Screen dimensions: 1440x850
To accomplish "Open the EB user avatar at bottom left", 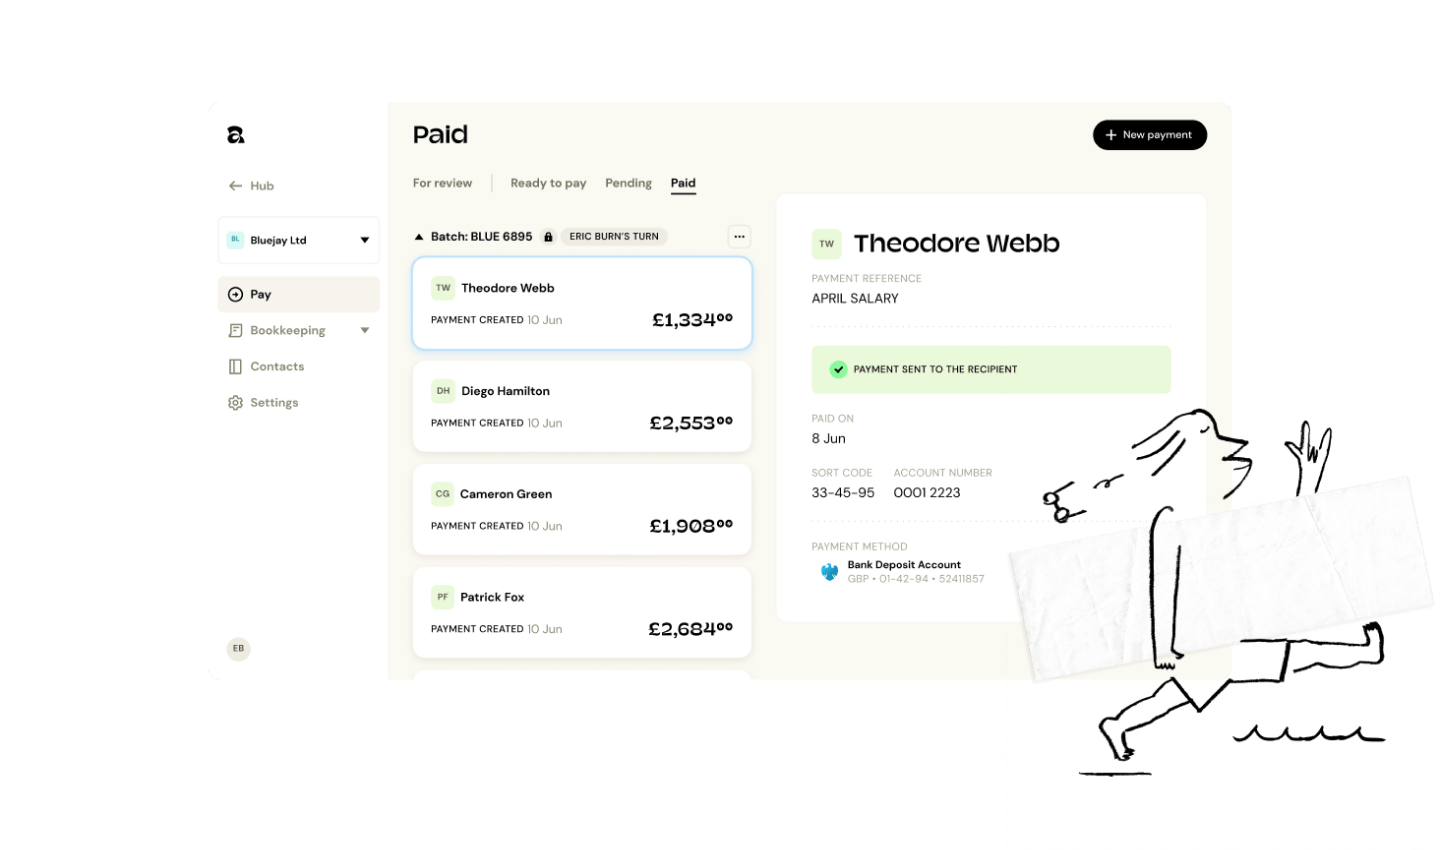I will coord(238,648).
